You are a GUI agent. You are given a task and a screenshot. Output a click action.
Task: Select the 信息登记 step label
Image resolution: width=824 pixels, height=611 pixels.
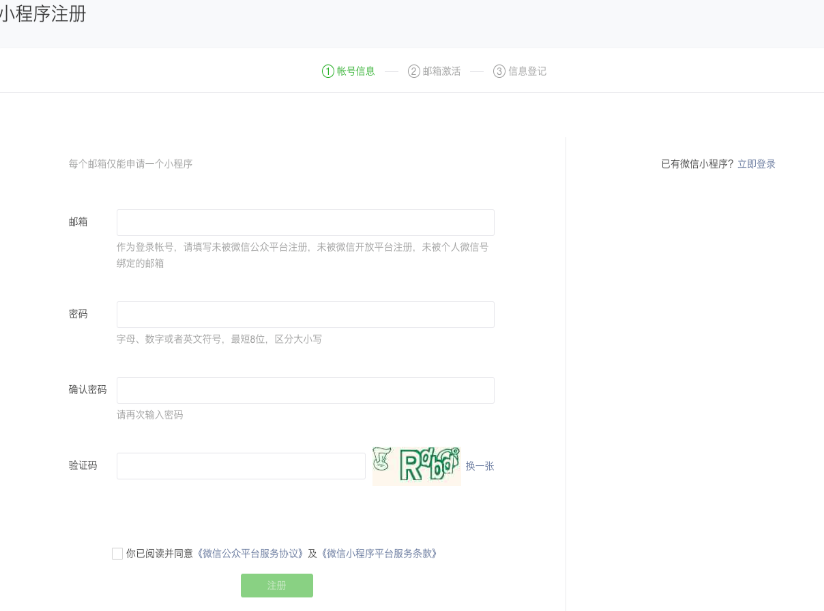[528, 71]
